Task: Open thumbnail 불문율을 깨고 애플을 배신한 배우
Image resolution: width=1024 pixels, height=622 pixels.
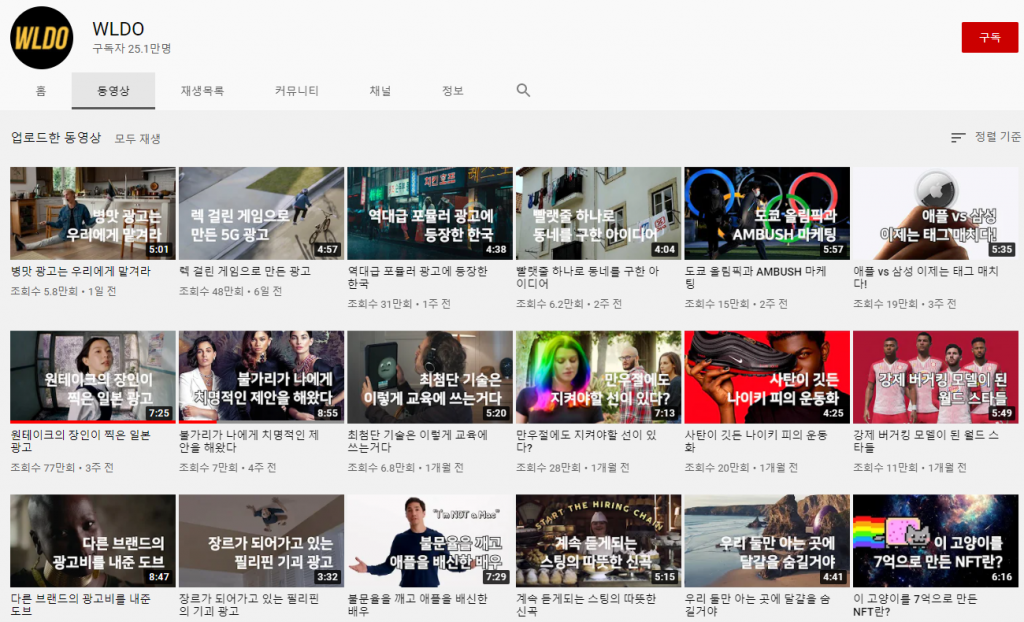Action: click(430, 540)
